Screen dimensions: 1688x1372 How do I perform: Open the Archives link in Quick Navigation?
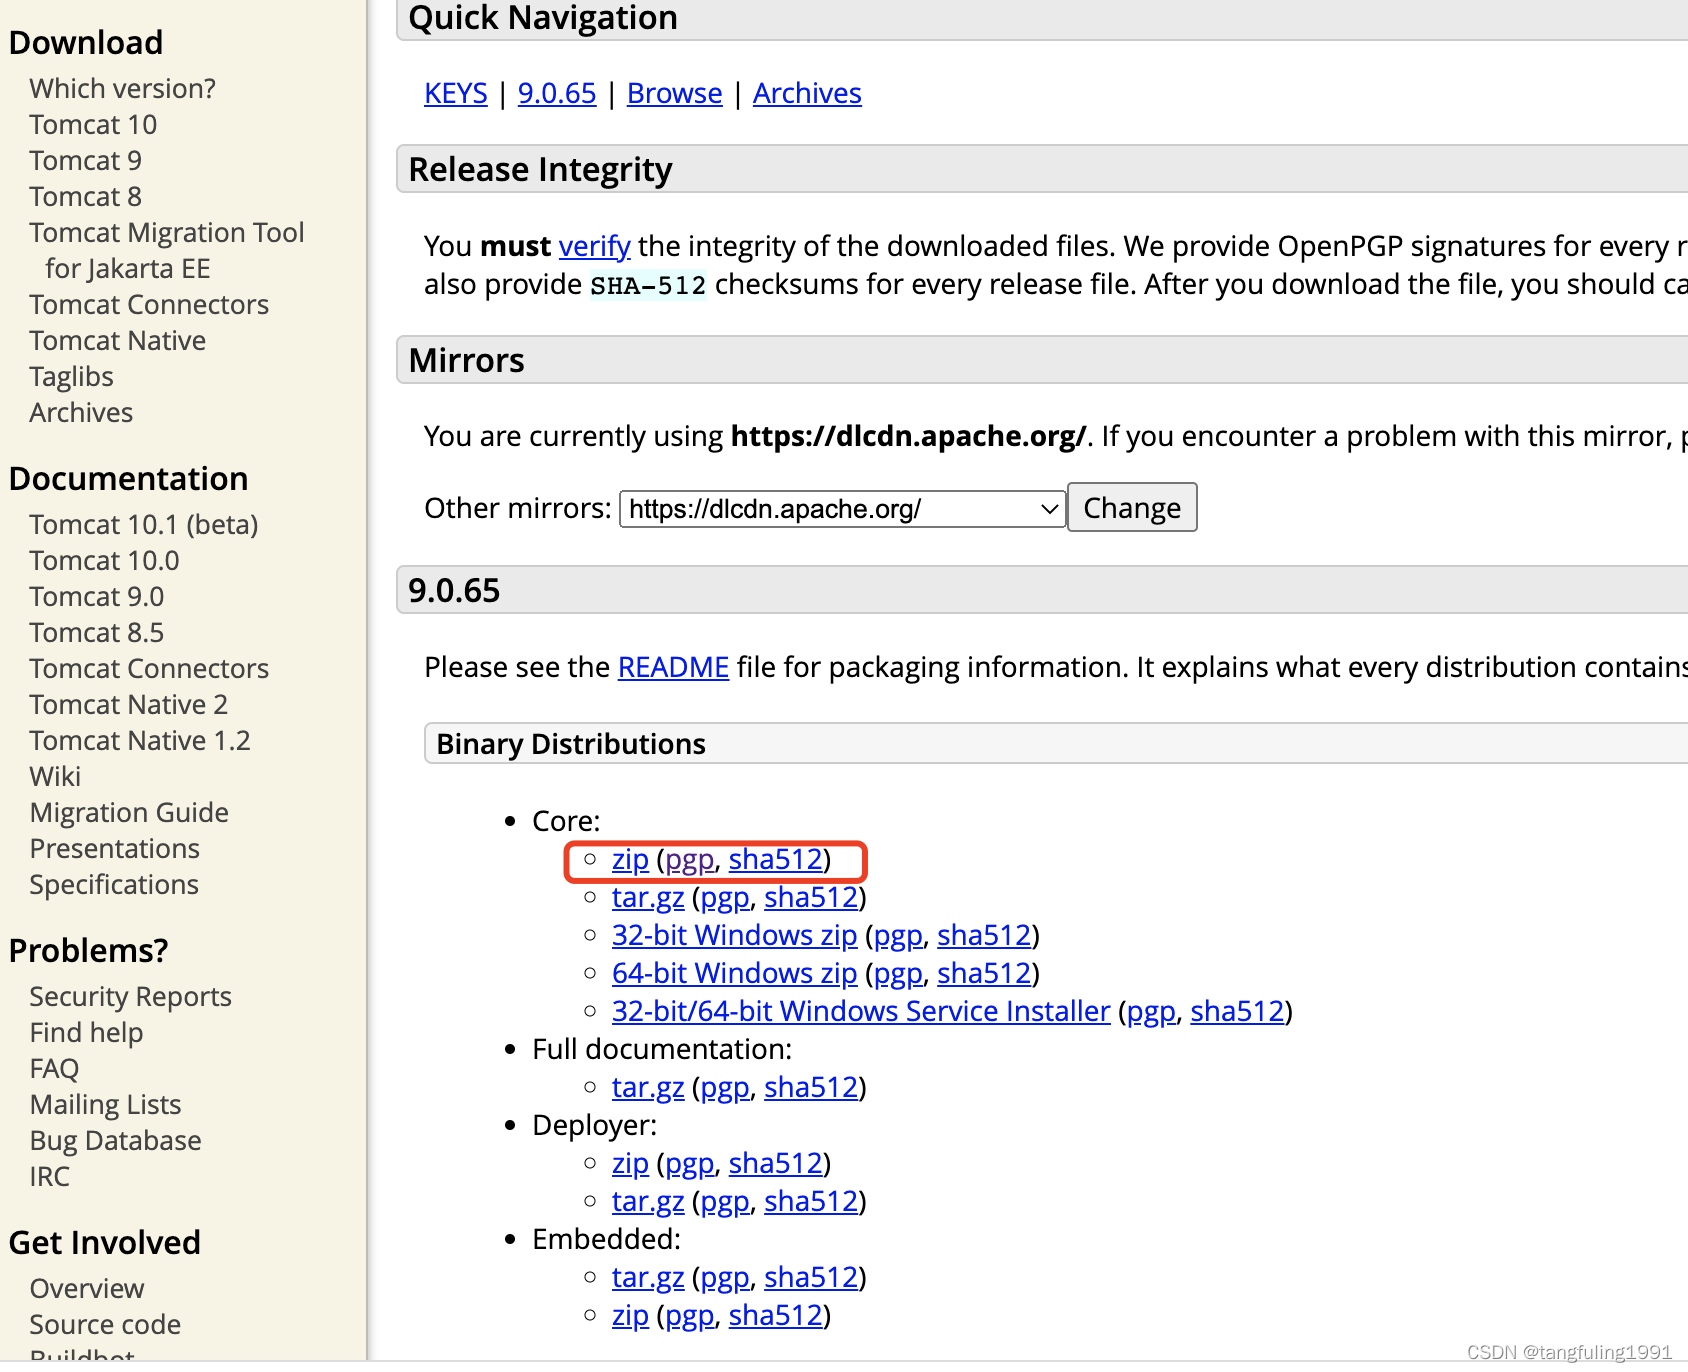[807, 93]
